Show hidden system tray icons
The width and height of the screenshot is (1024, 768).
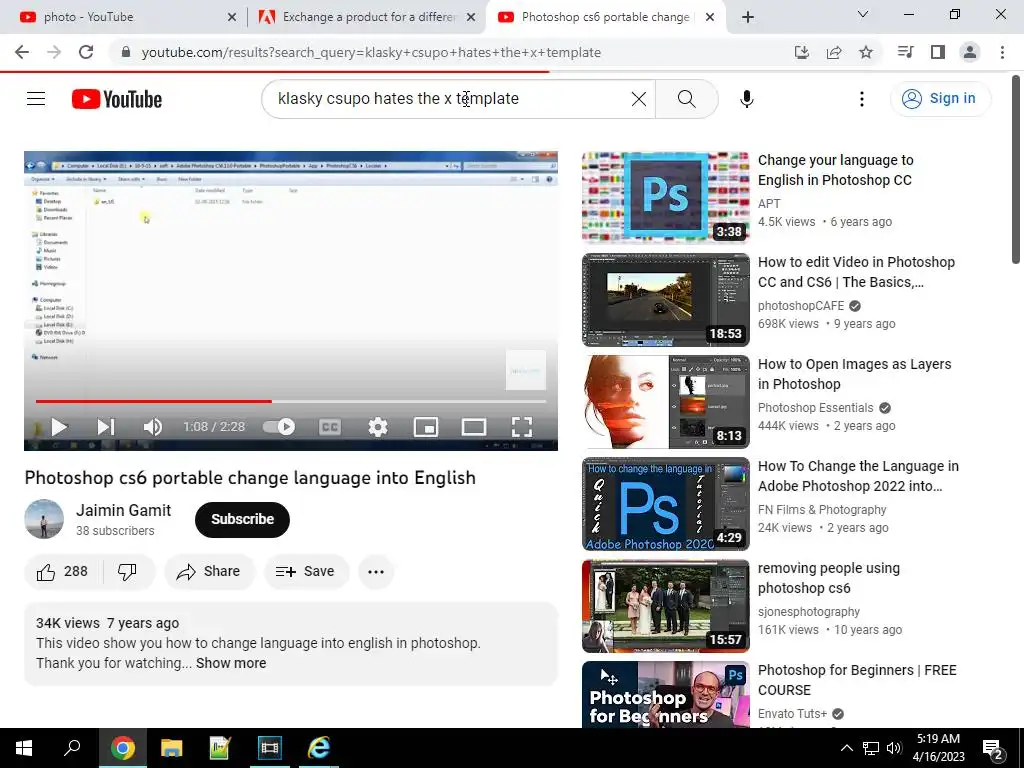point(846,748)
